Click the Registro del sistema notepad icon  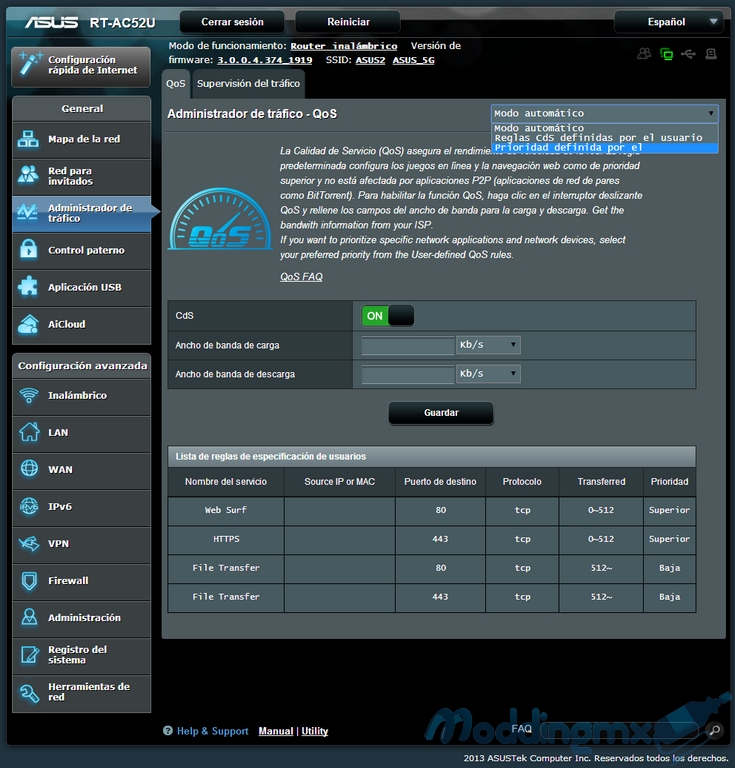coord(29,654)
